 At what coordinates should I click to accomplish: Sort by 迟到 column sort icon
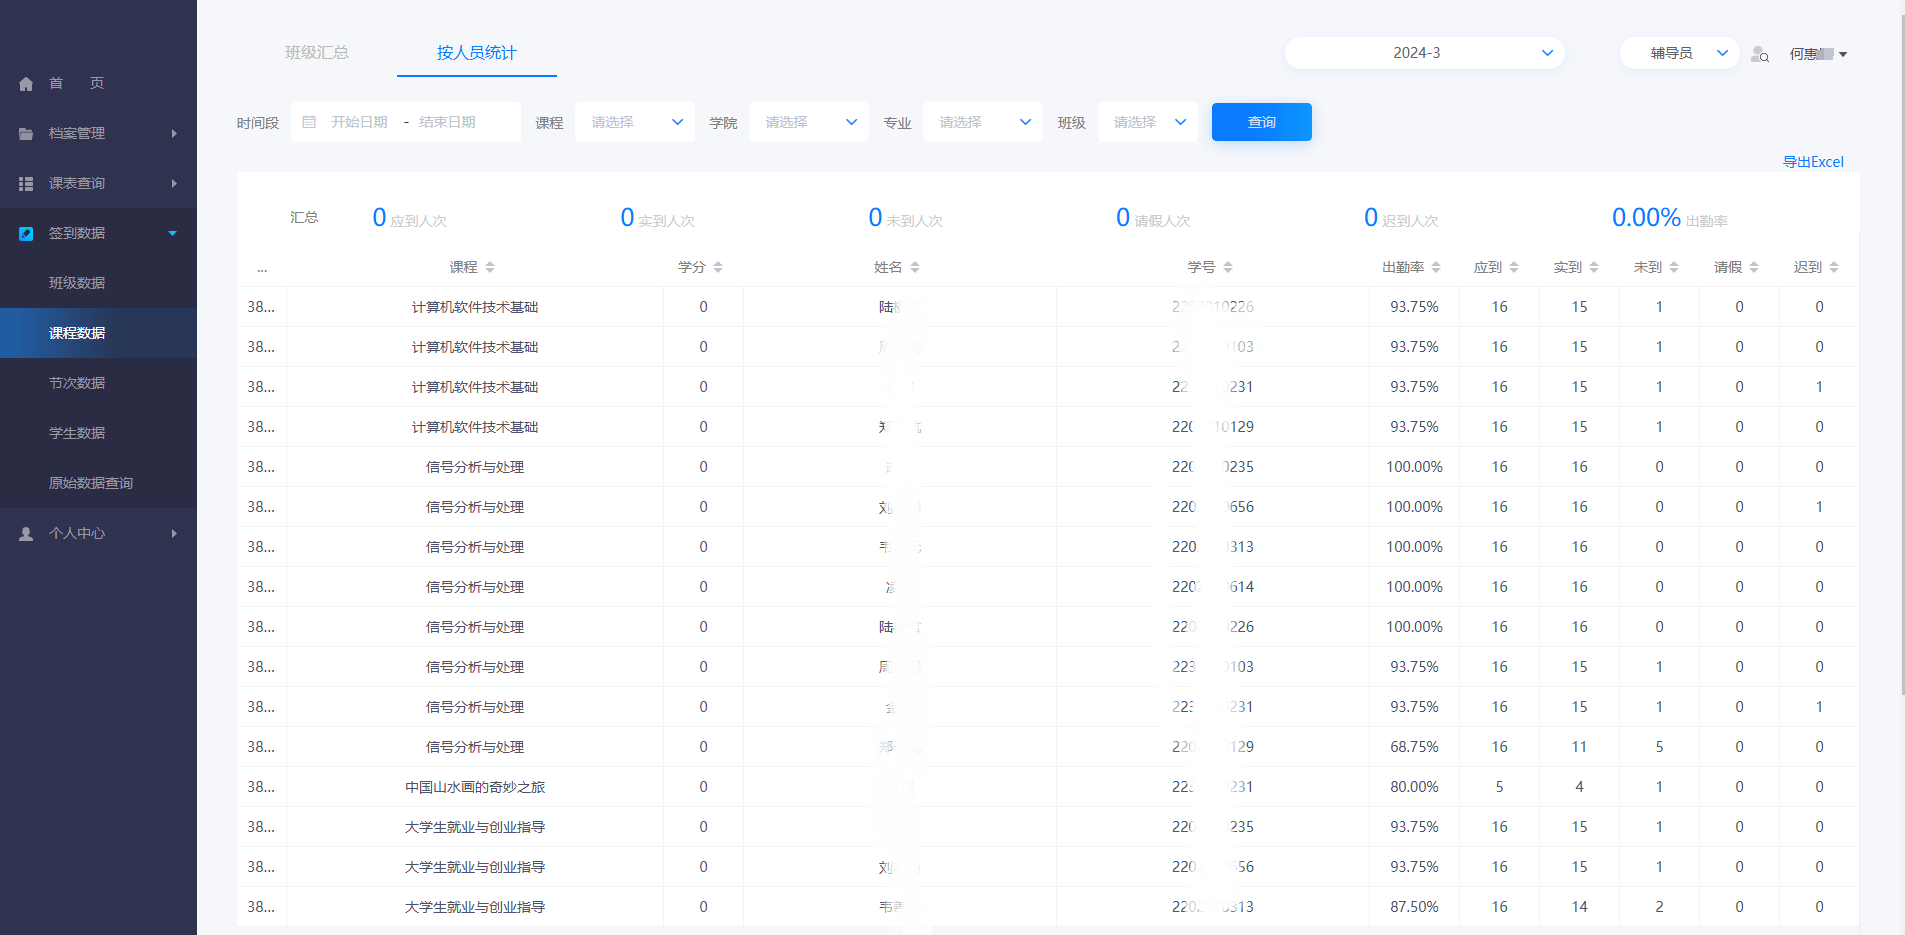1834,267
